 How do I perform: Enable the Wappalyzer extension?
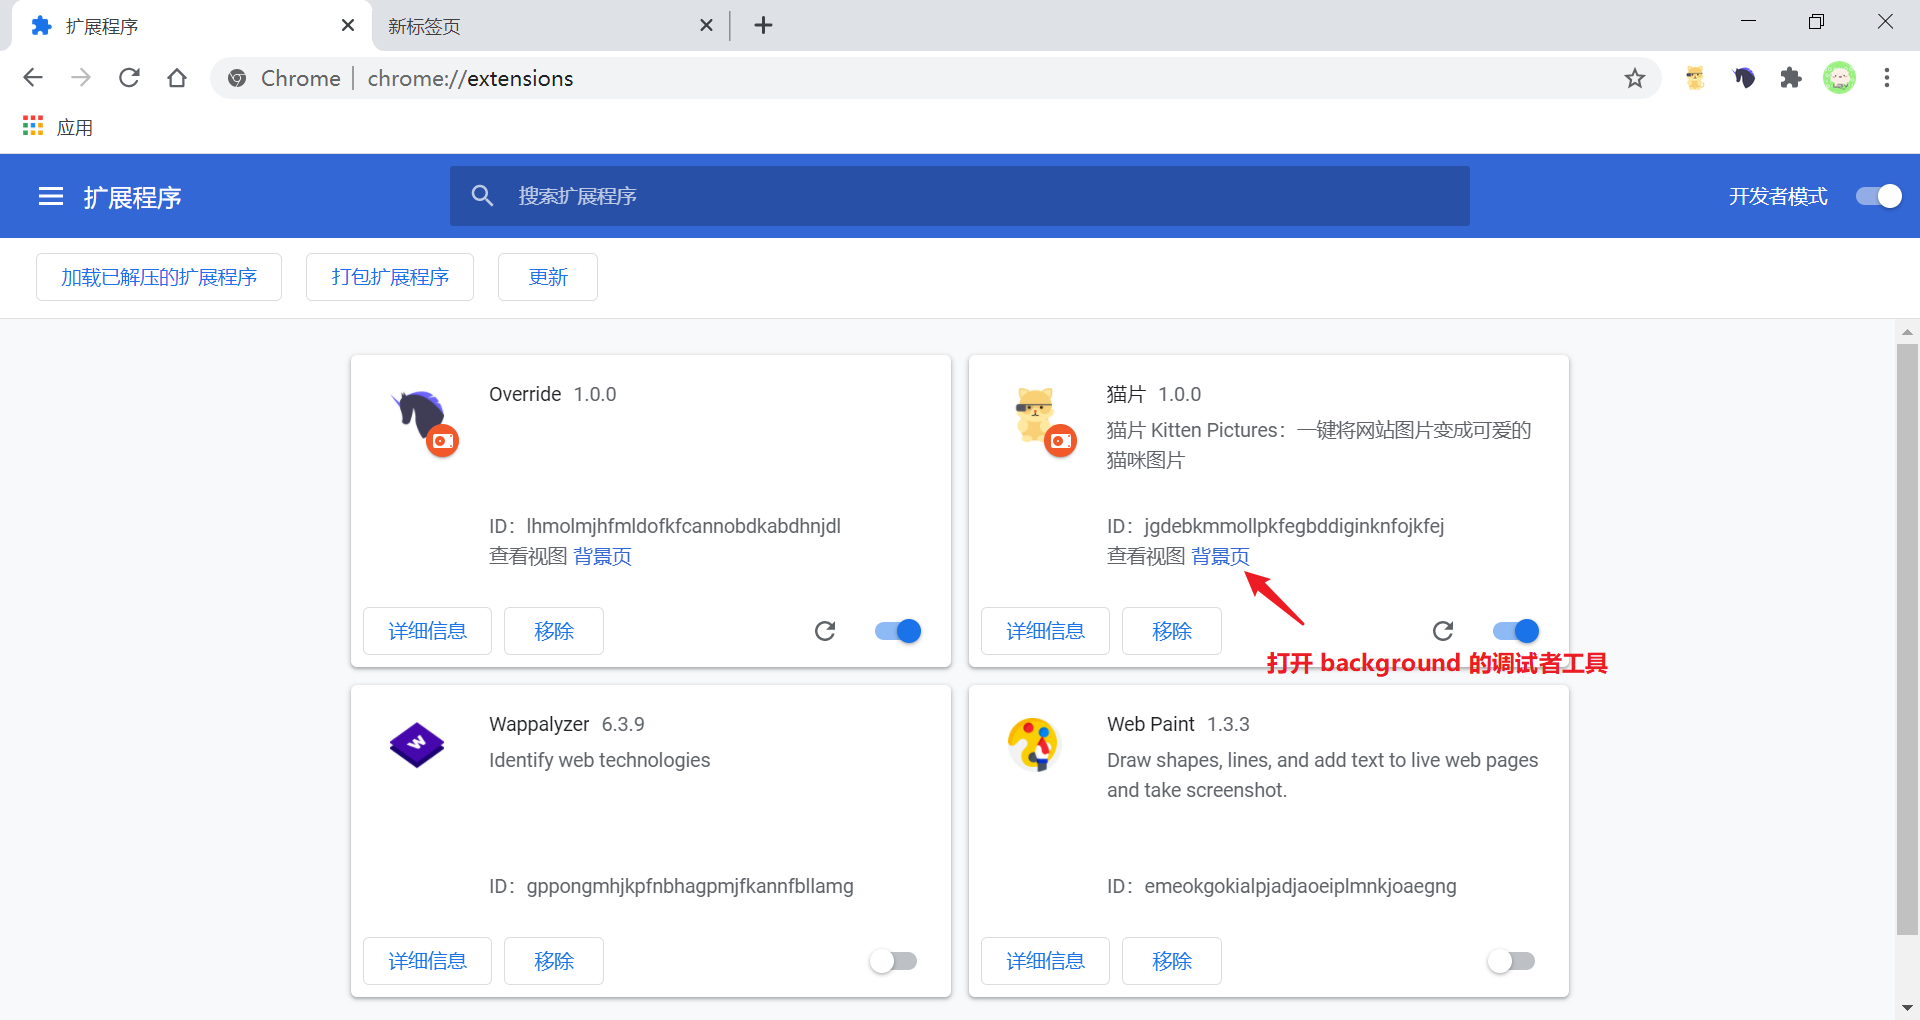coord(893,961)
